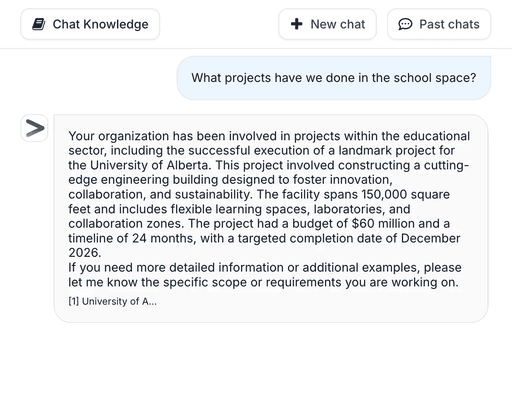Start a New chat via its label

pyautogui.click(x=338, y=24)
